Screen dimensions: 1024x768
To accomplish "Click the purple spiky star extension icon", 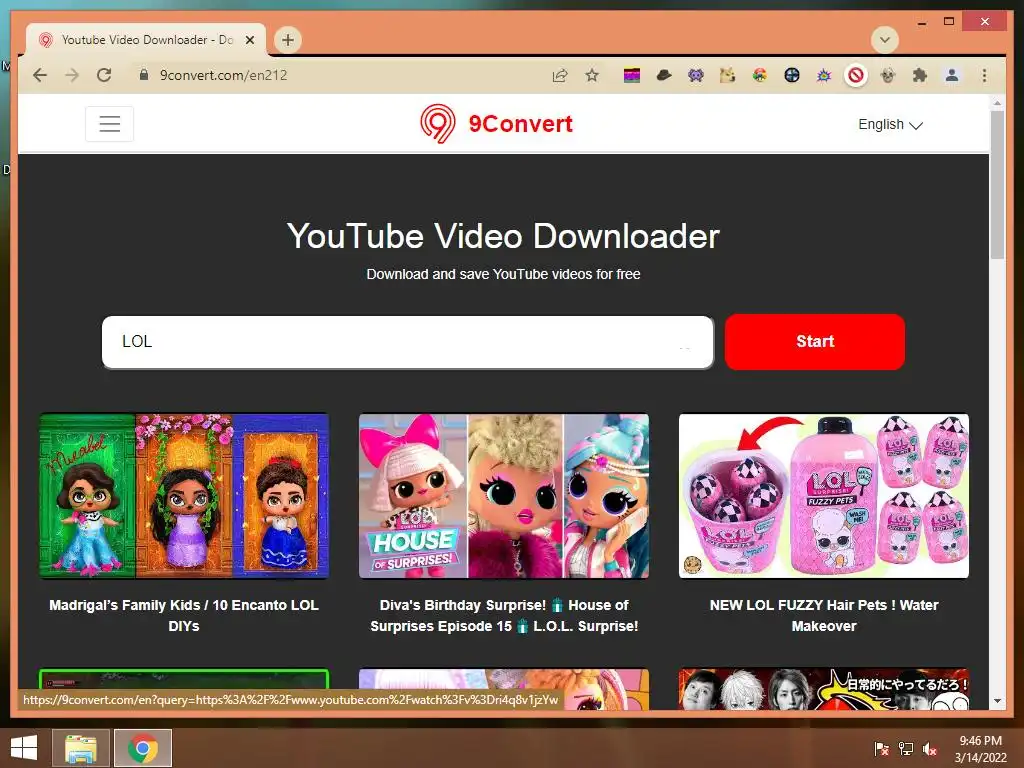I will [824, 76].
